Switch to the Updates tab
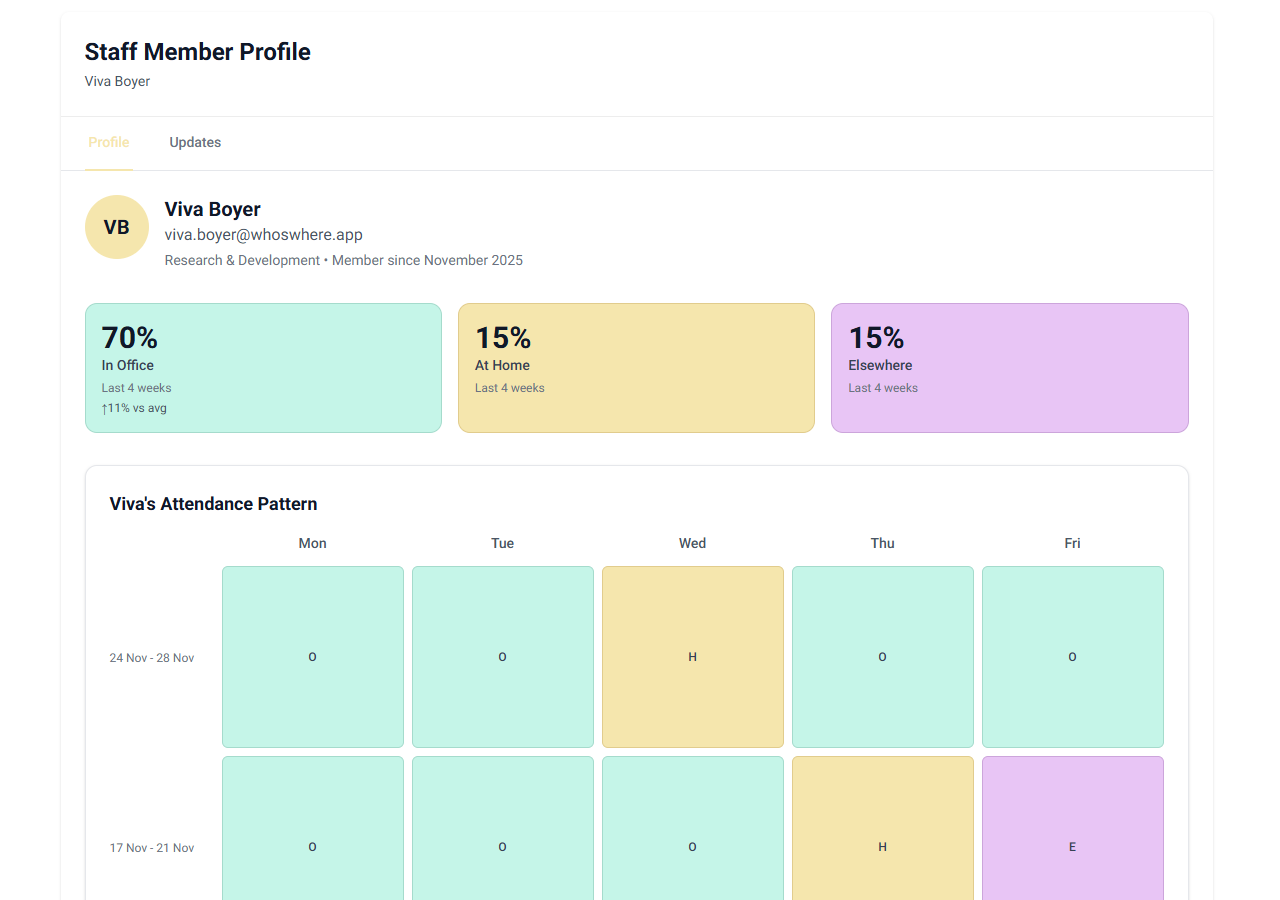The height and width of the screenshot is (900, 1280). click(x=195, y=142)
